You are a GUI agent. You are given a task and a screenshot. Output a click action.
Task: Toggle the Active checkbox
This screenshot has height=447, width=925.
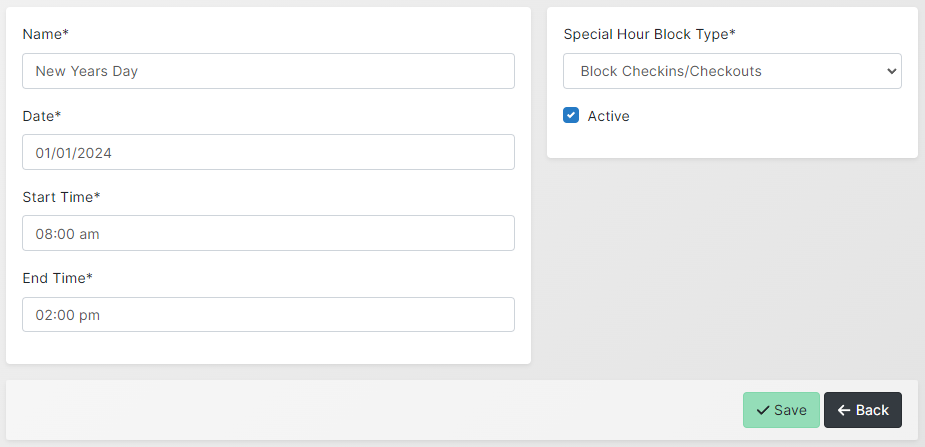571,115
